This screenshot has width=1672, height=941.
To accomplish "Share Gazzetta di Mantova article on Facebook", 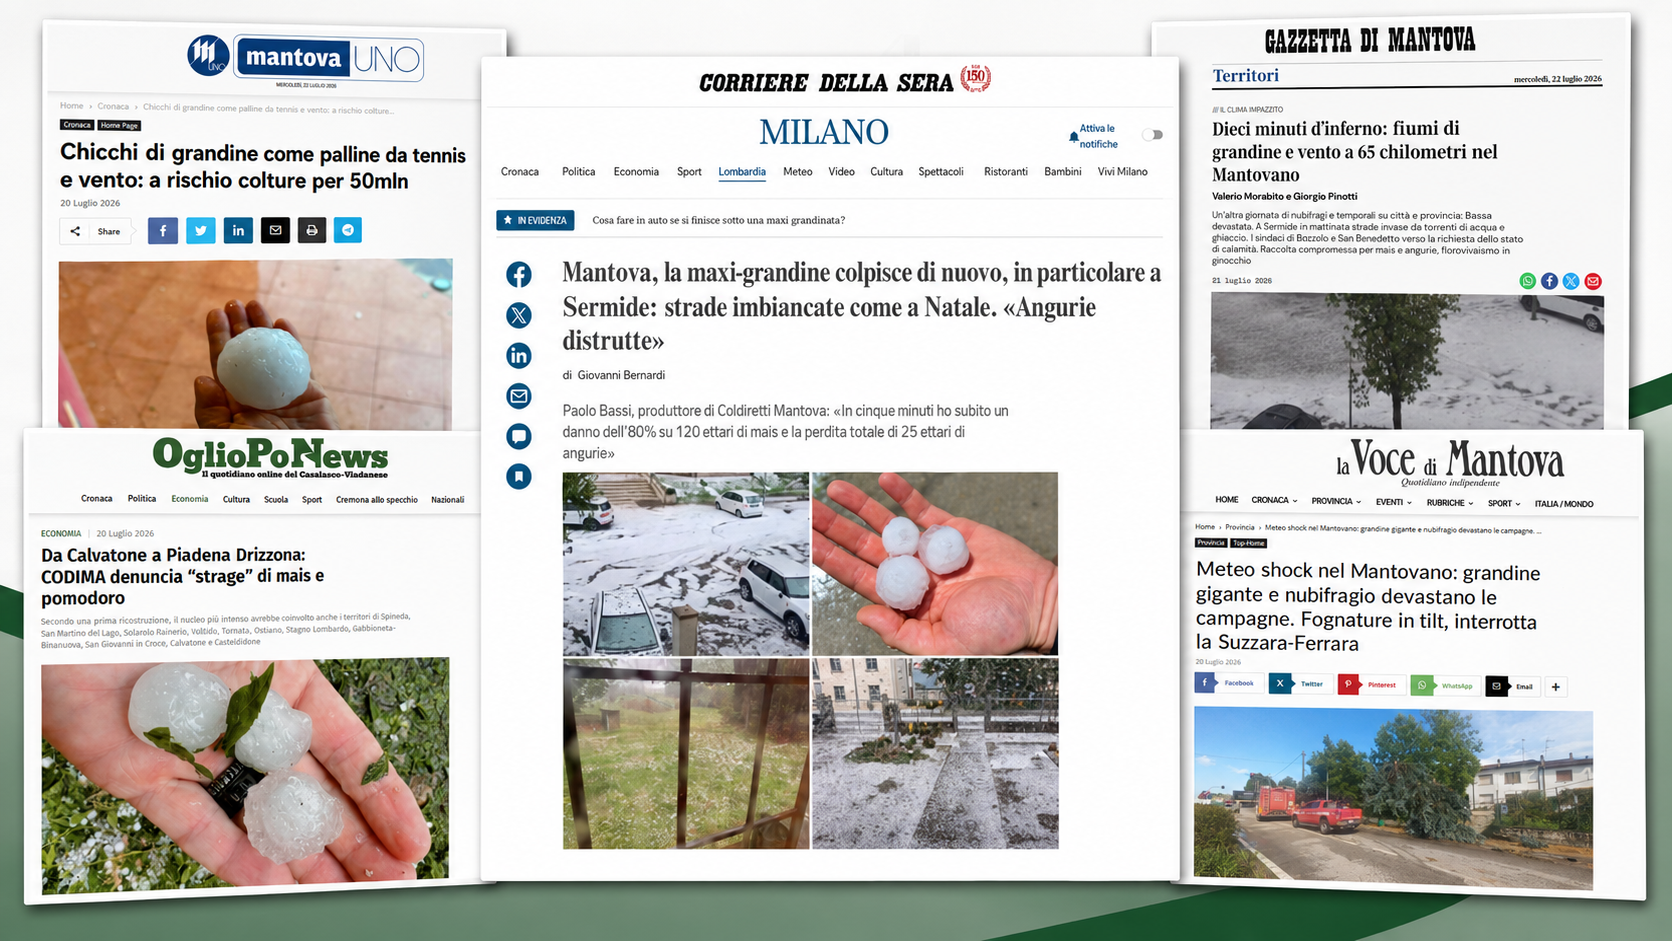I will click(x=1549, y=281).
